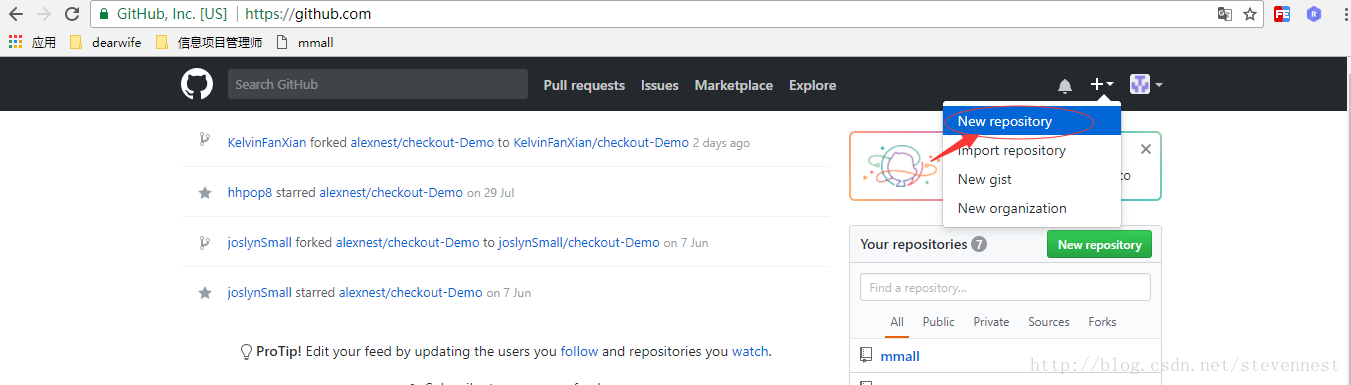
Task: Choose New organization menu entry
Action: click(x=1032, y=208)
